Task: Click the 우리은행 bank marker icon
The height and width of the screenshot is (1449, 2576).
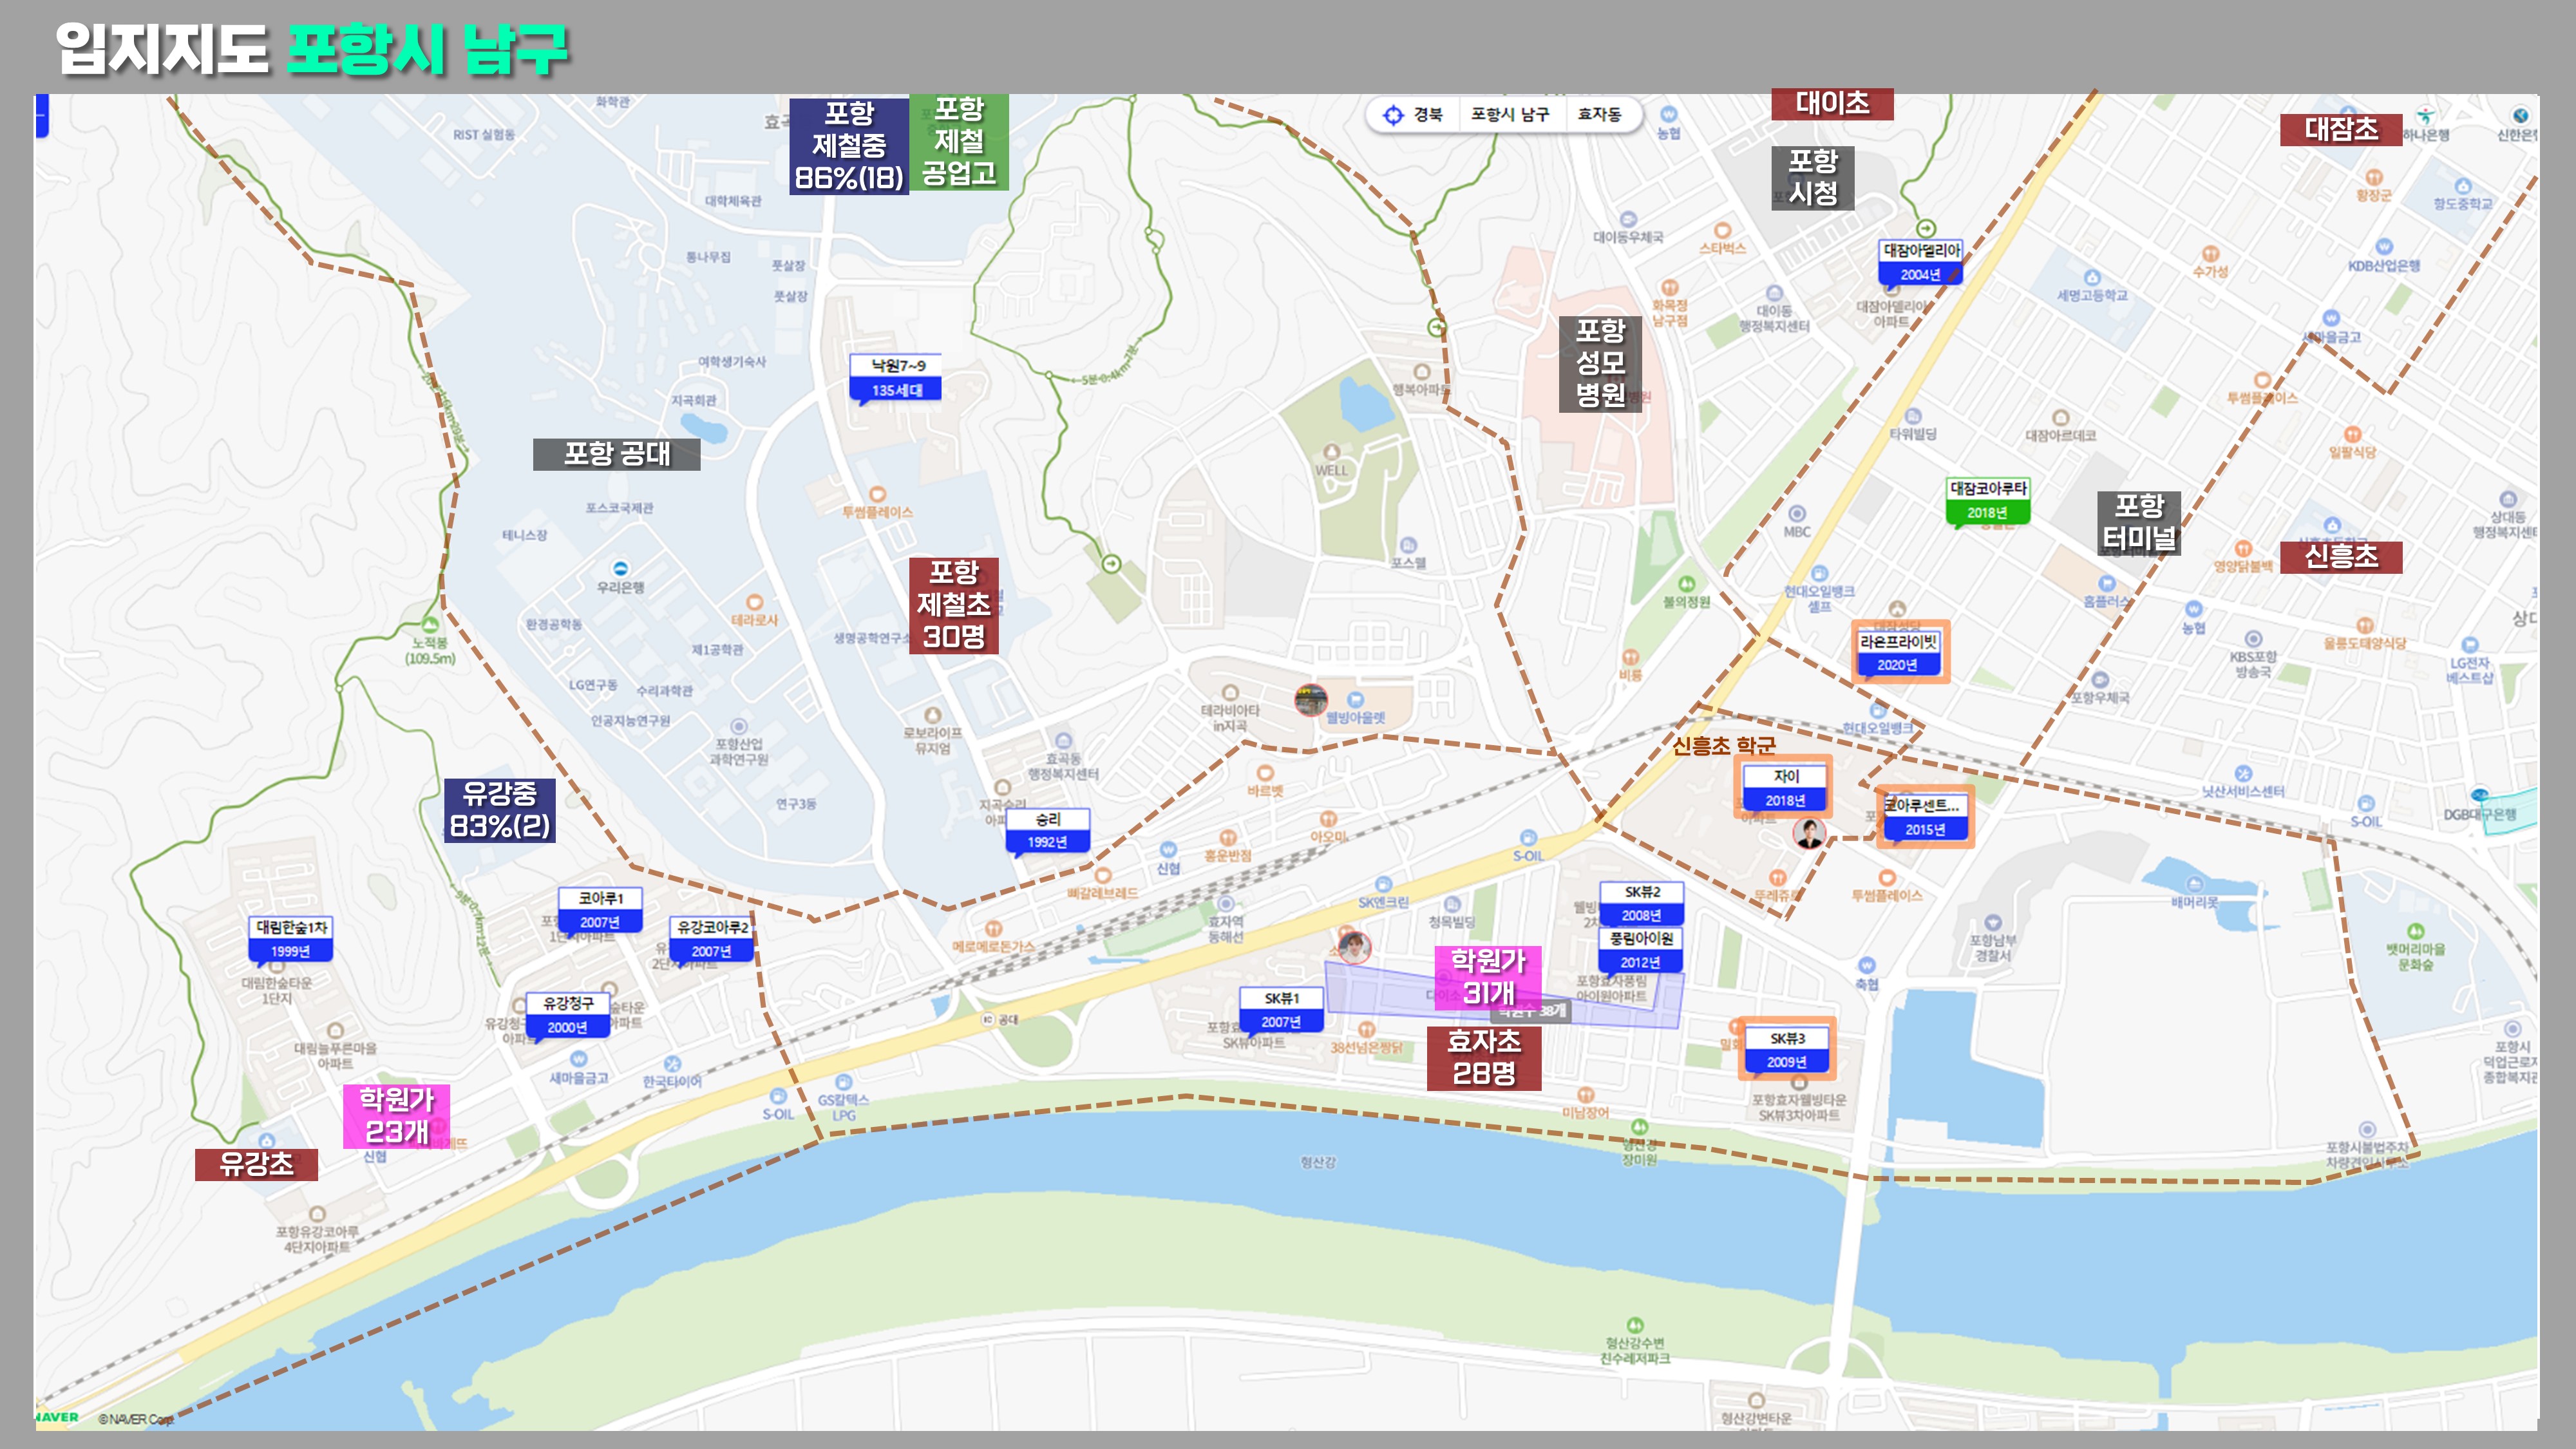Action: pyautogui.click(x=620, y=569)
